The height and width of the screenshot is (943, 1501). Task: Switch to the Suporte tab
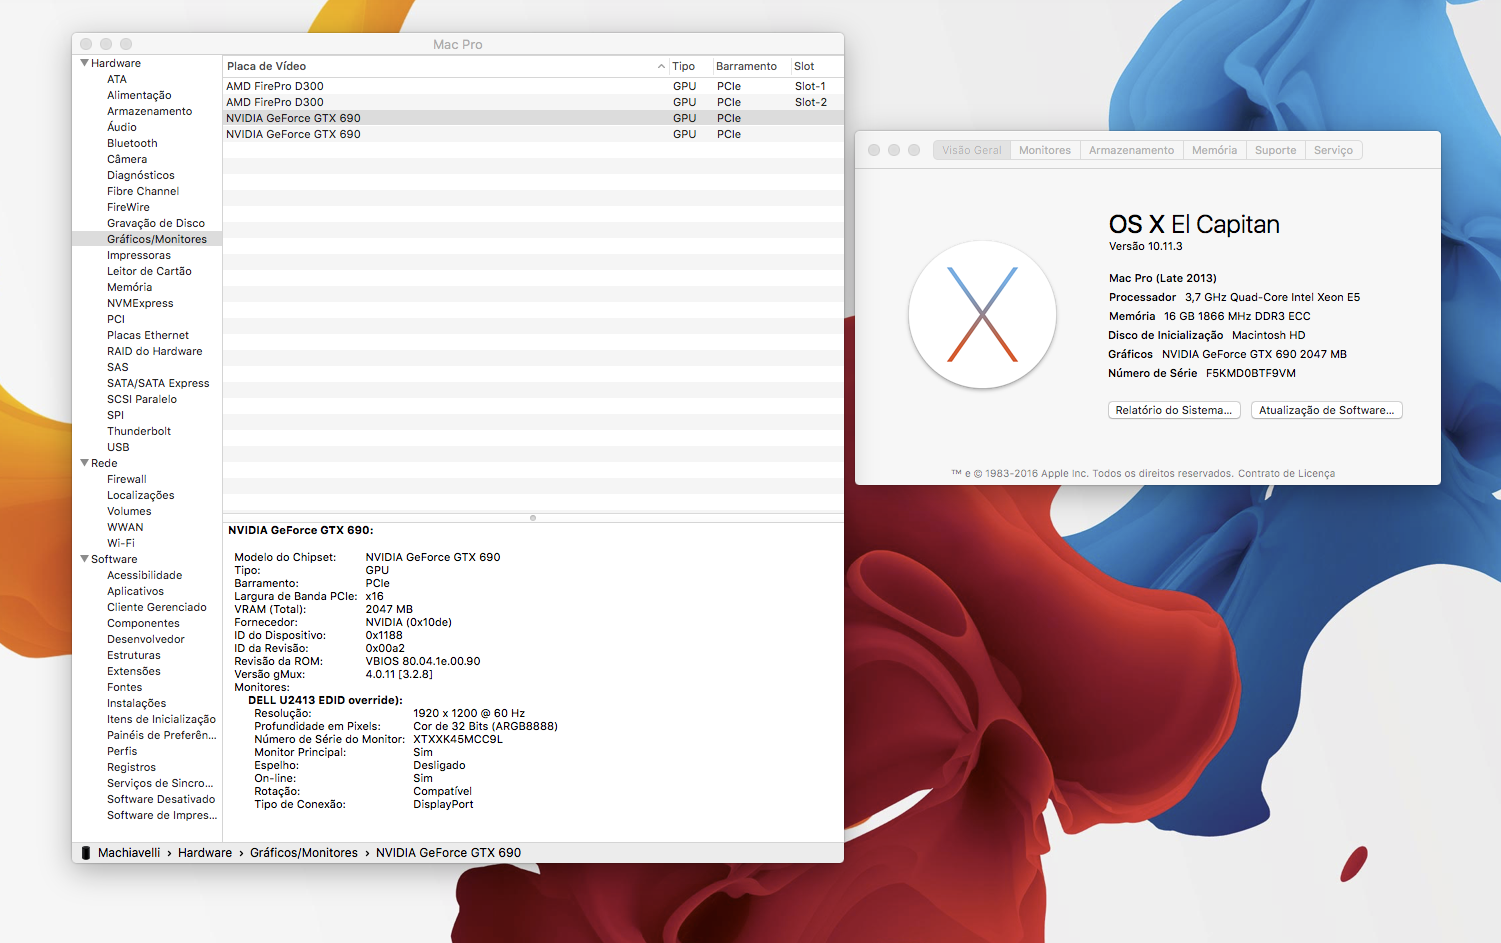(x=1275, y=150)
